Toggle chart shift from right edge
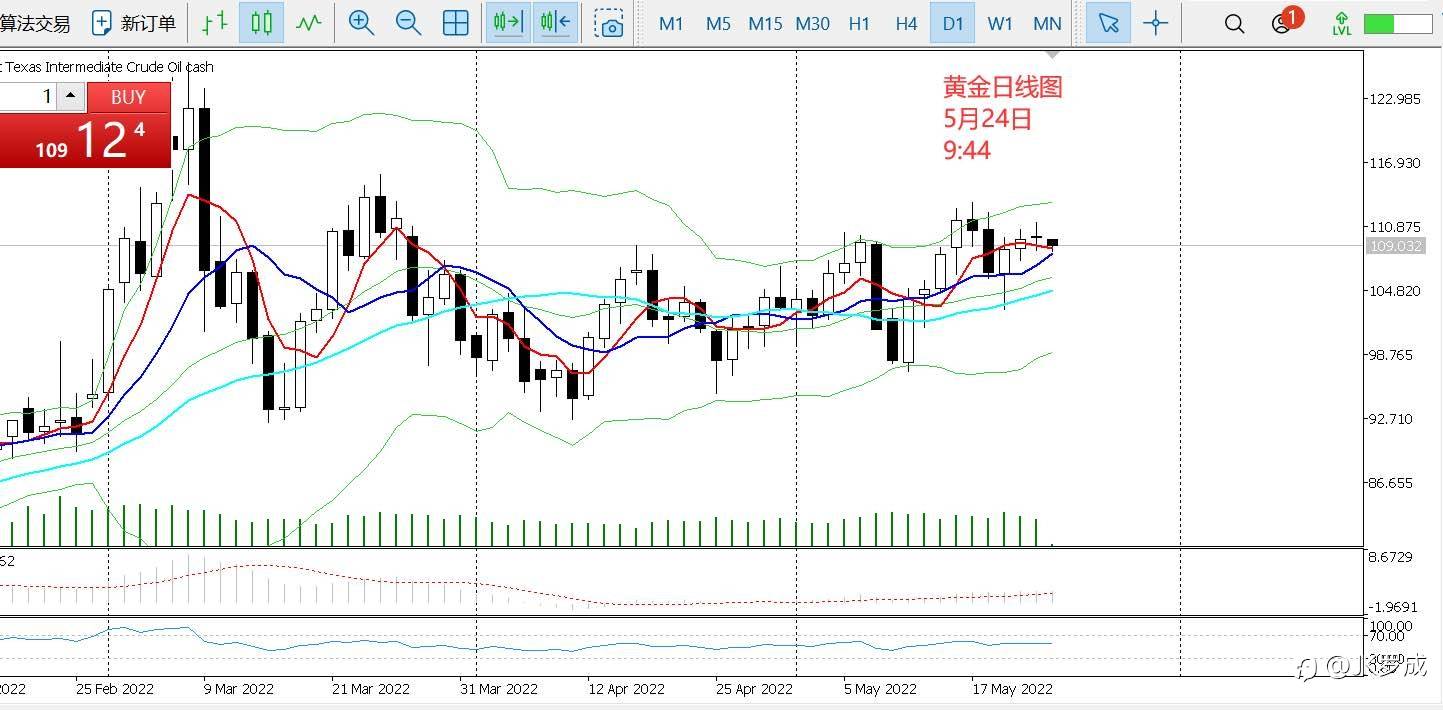The height and width of the screenshot is (710, 1443). pyautogui.click(x=555, y=23)
